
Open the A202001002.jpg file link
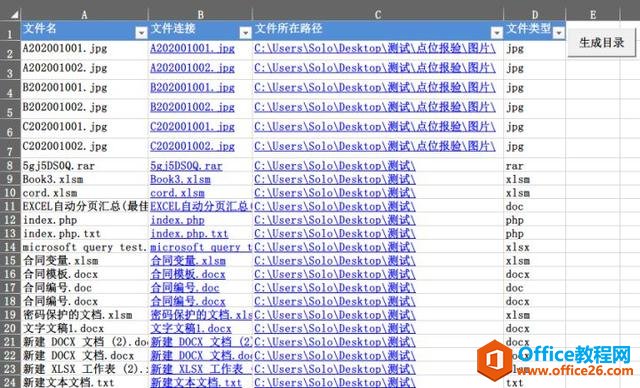(x=192, y=68)
